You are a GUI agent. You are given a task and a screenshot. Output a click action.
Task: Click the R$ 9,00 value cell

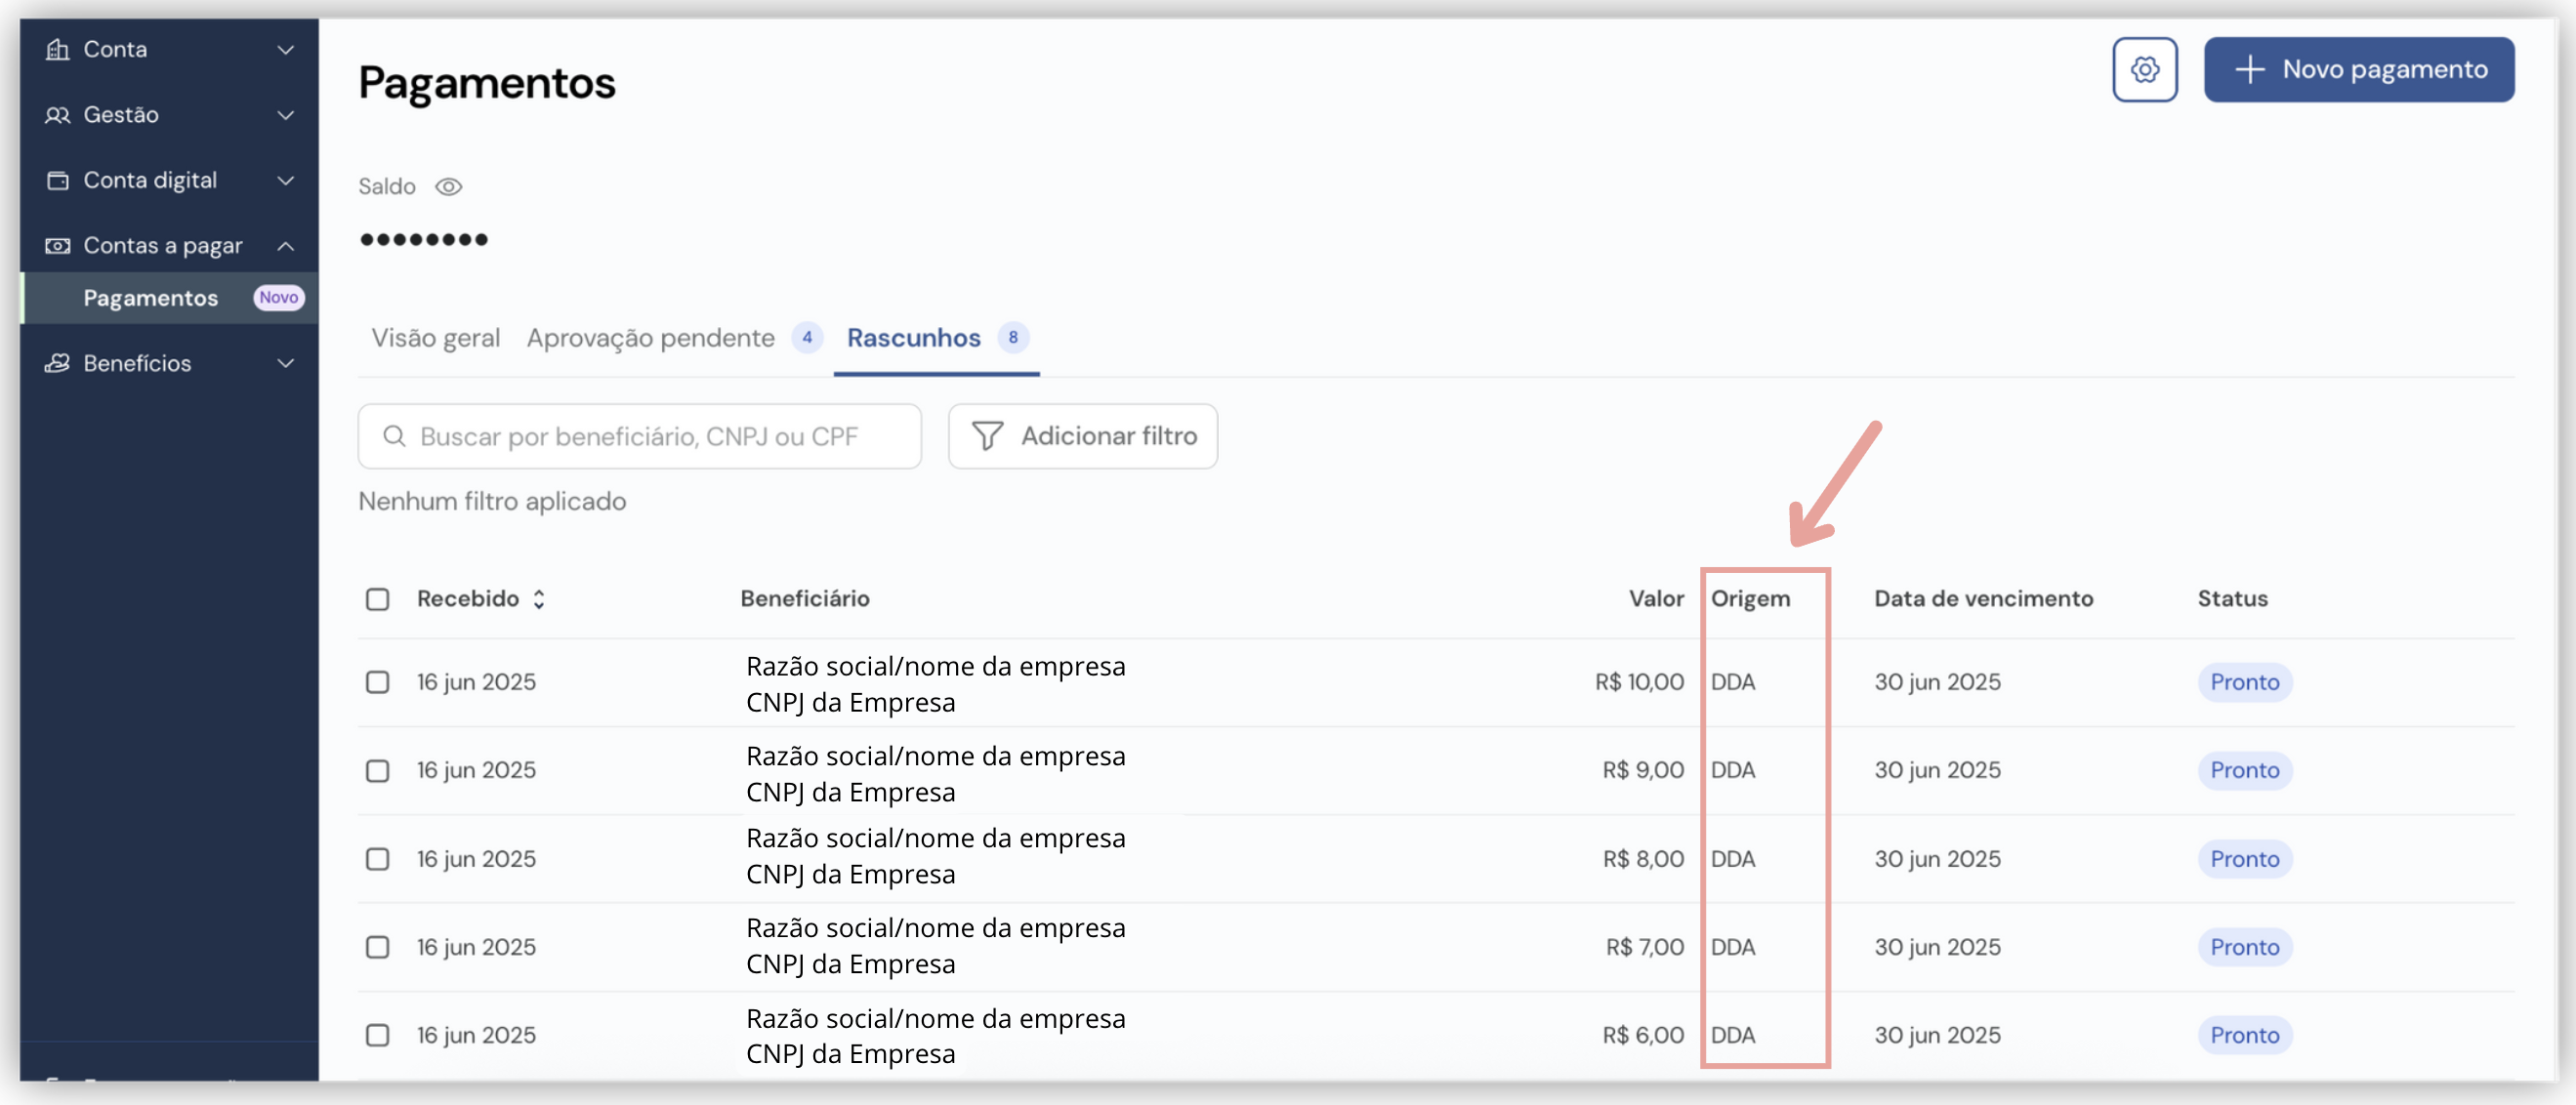tap(1643, 771)
